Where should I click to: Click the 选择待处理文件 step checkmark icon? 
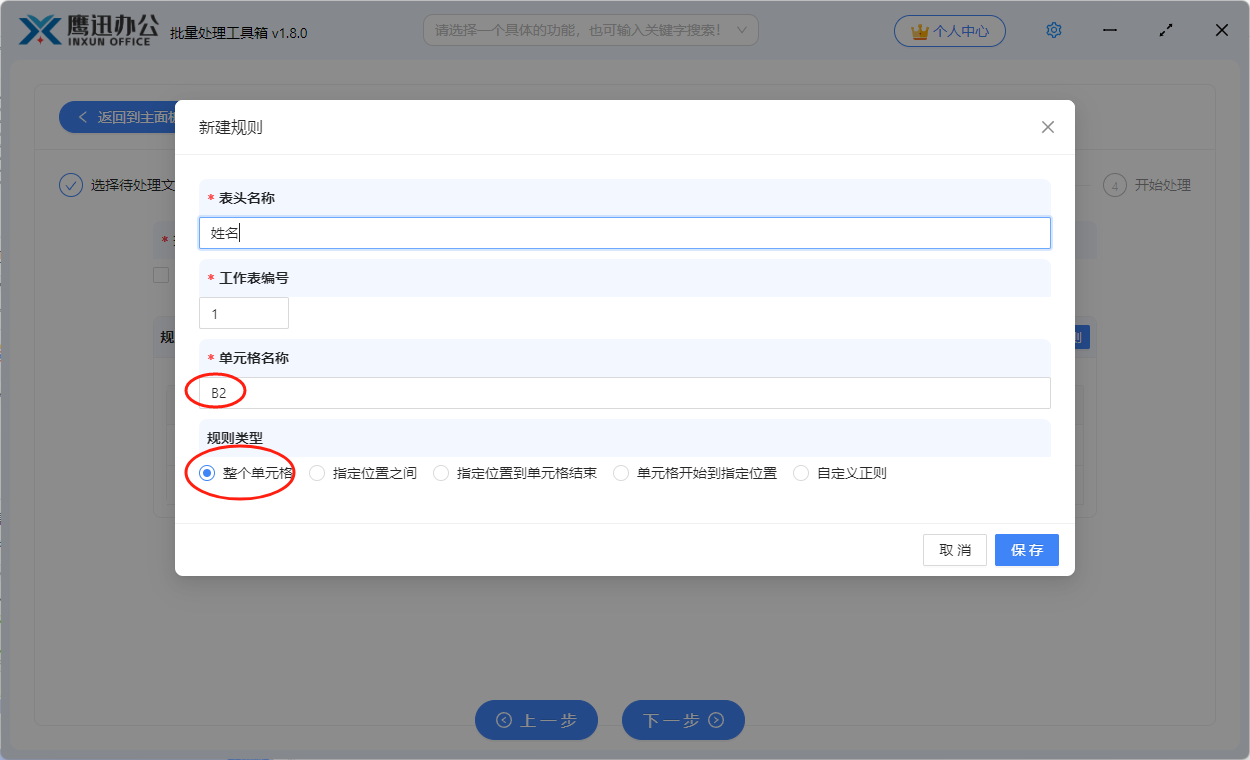pyautogui.click(x=71, y=185)
